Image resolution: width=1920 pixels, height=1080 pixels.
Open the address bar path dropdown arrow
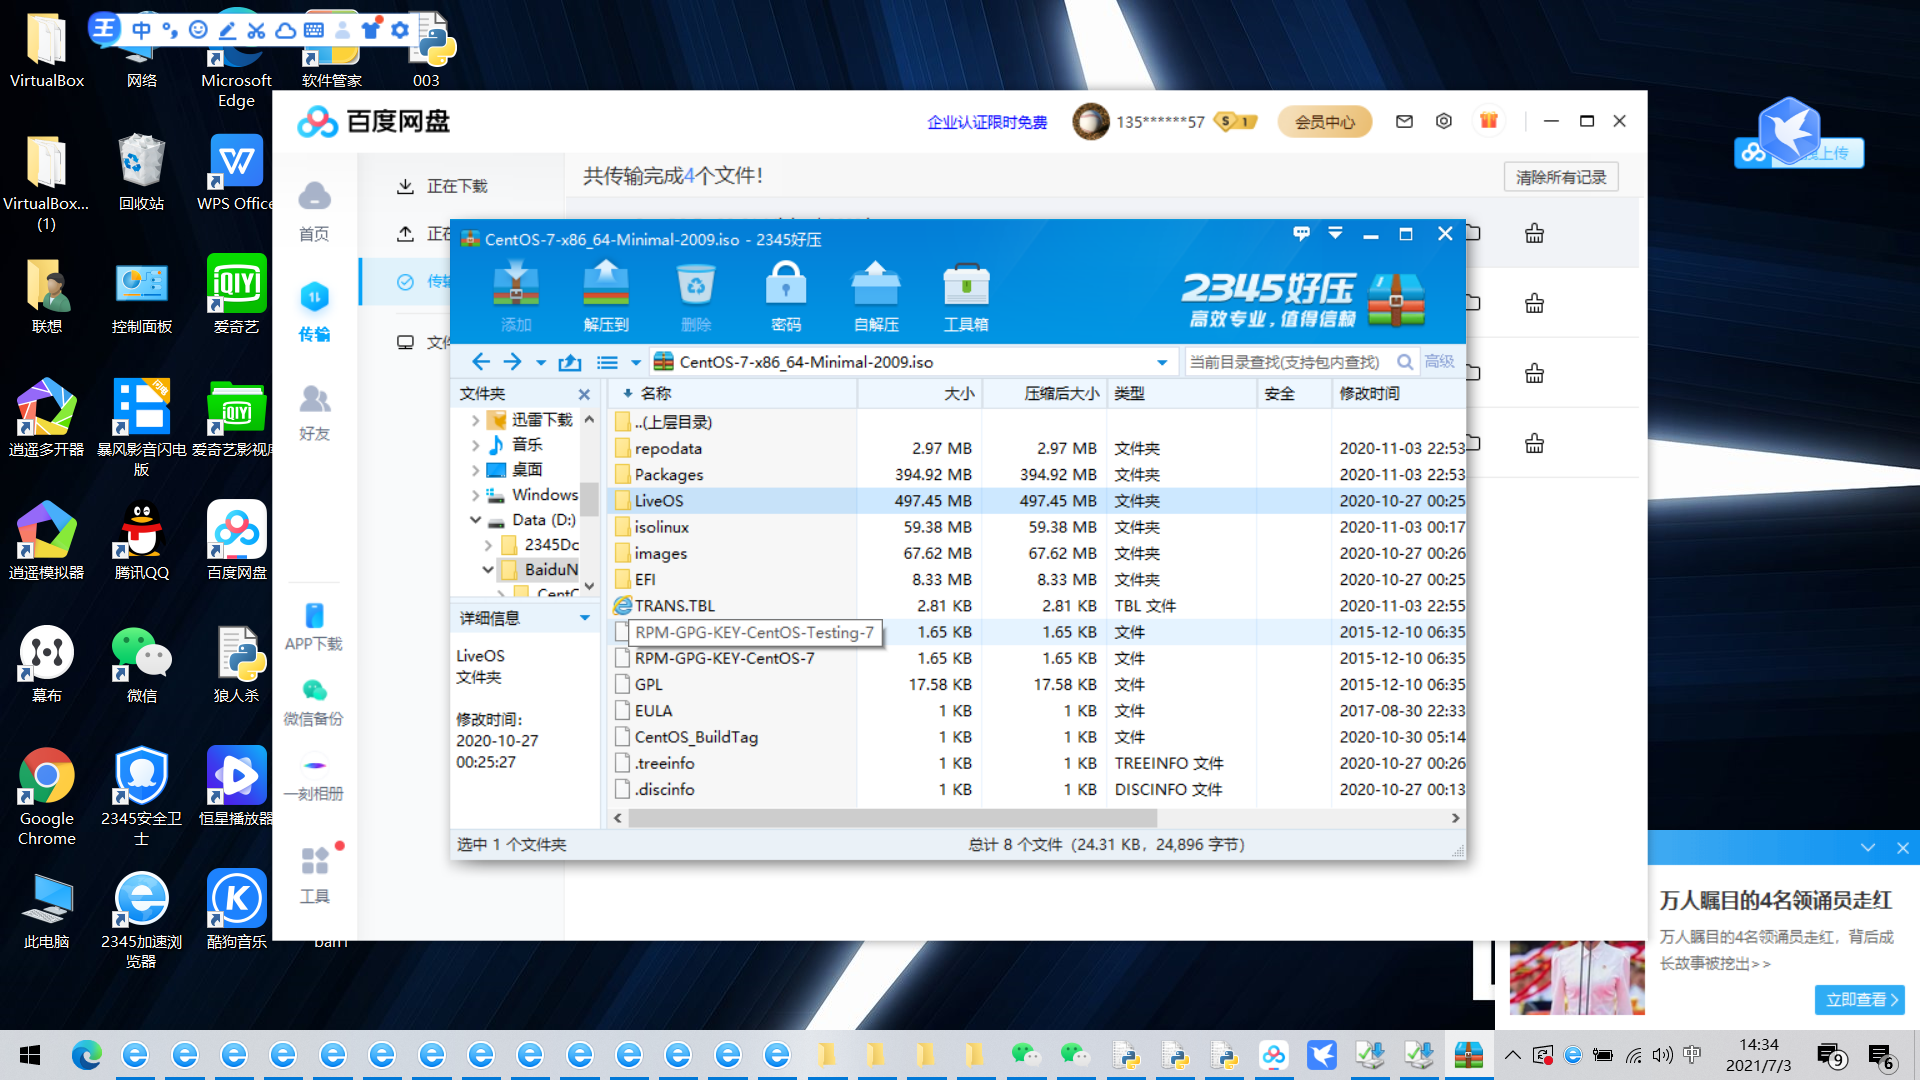(1162, 362)
